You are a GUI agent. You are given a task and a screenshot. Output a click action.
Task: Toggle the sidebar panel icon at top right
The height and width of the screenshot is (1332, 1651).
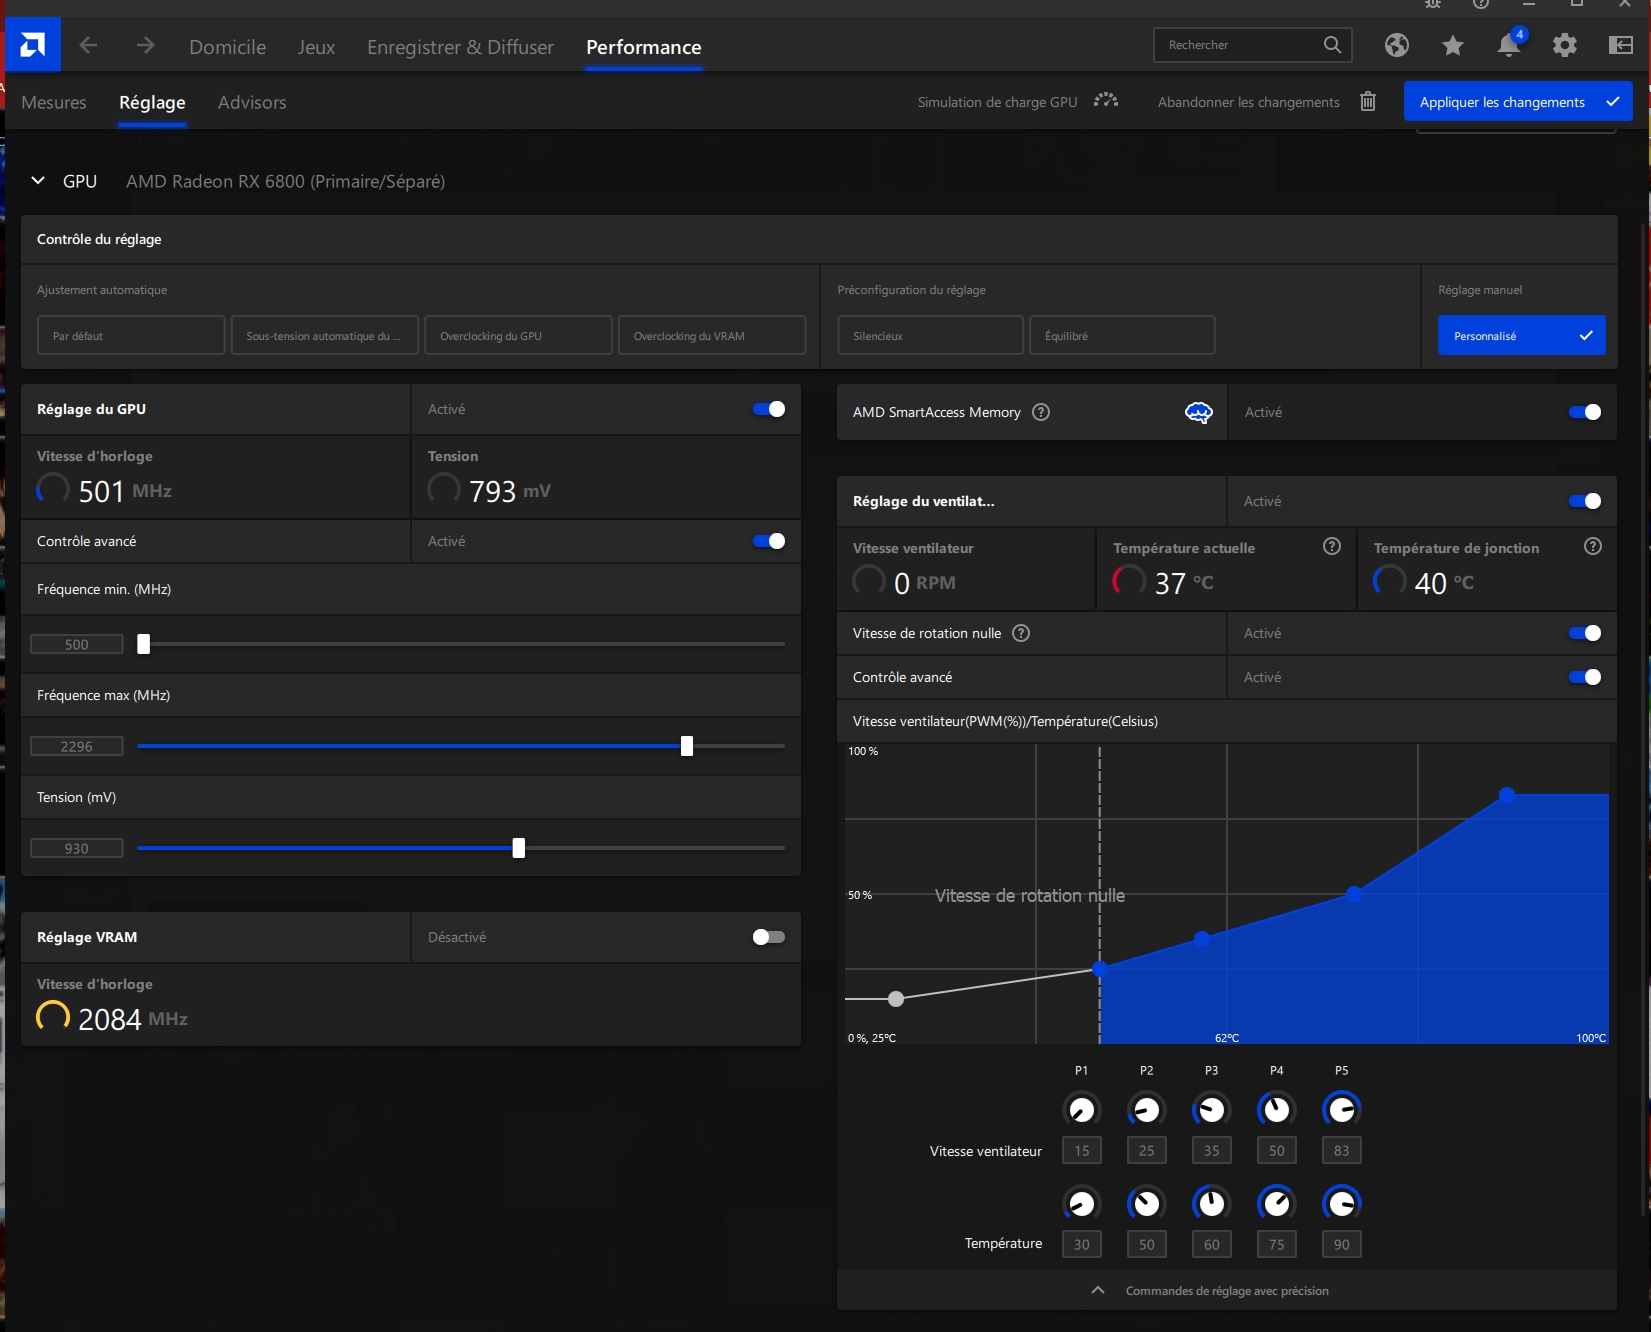click(1620, 45)
